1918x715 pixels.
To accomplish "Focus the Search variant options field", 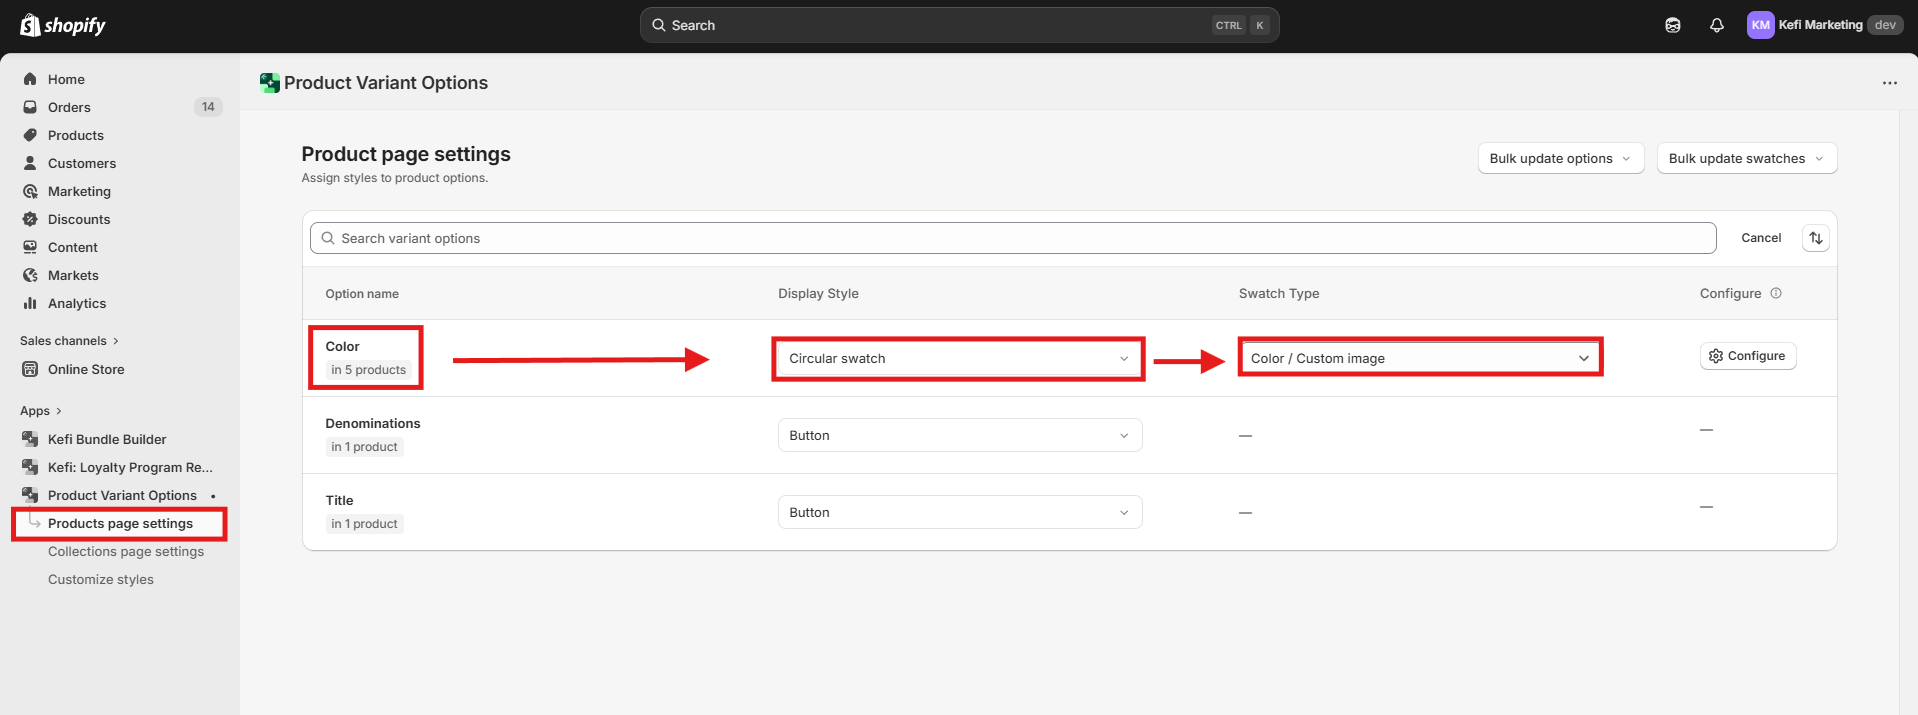I will pyautogui.click(x=1010, y=238).
